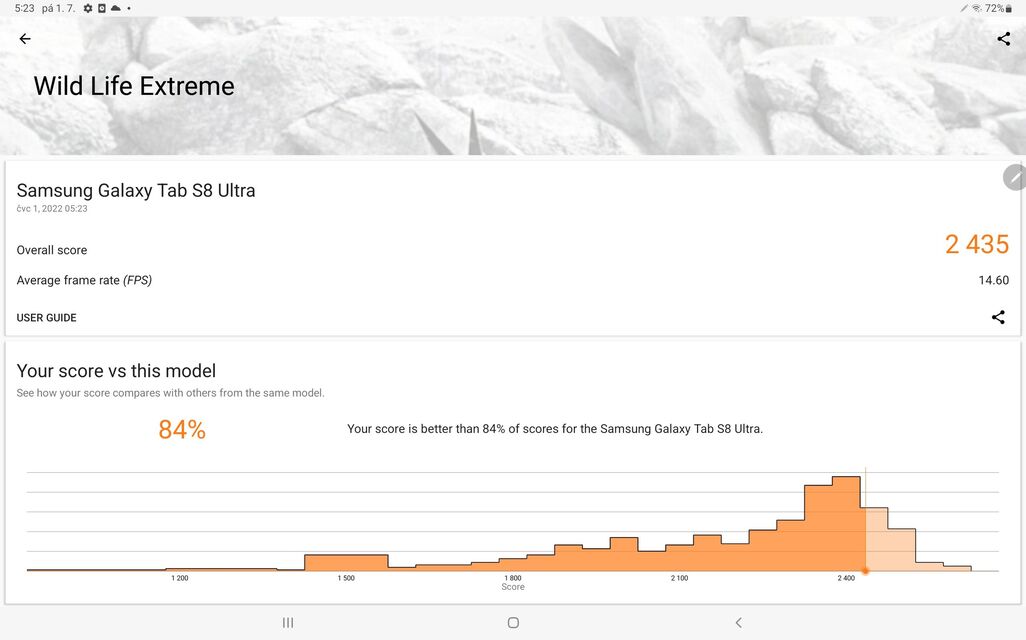Image resolution: width=1026 pixels, height=640 pixels.
Task: Tap the 84% percentile value
Action: [182, 430]
